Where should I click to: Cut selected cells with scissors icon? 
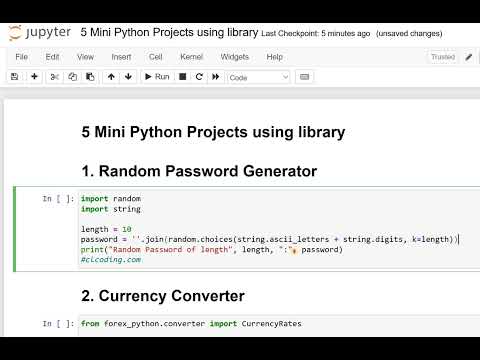pos(54,77)
